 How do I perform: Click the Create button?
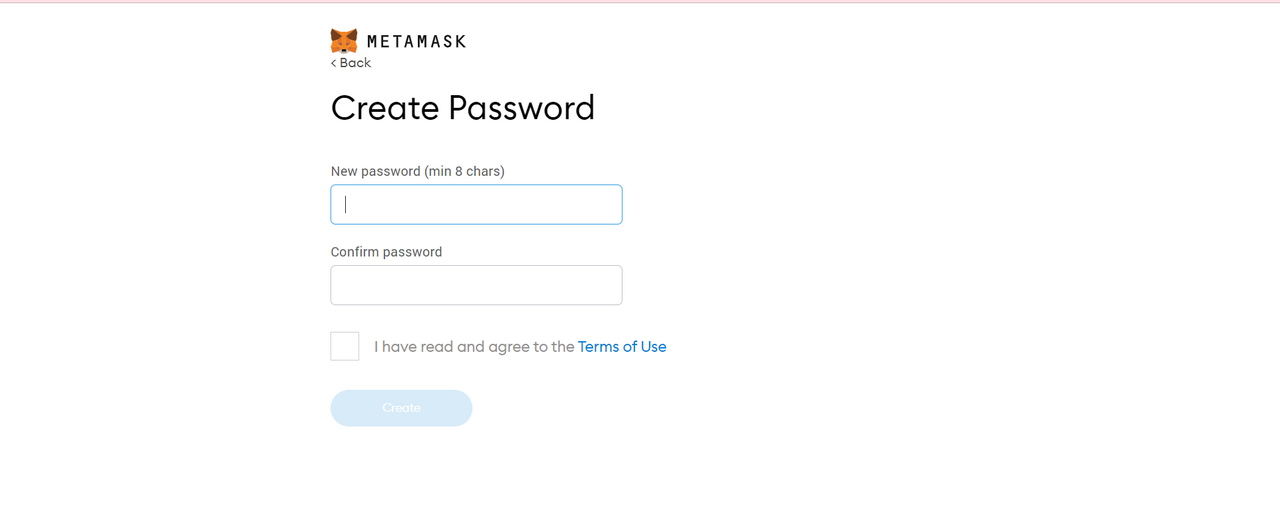click(x=401, y=408)
